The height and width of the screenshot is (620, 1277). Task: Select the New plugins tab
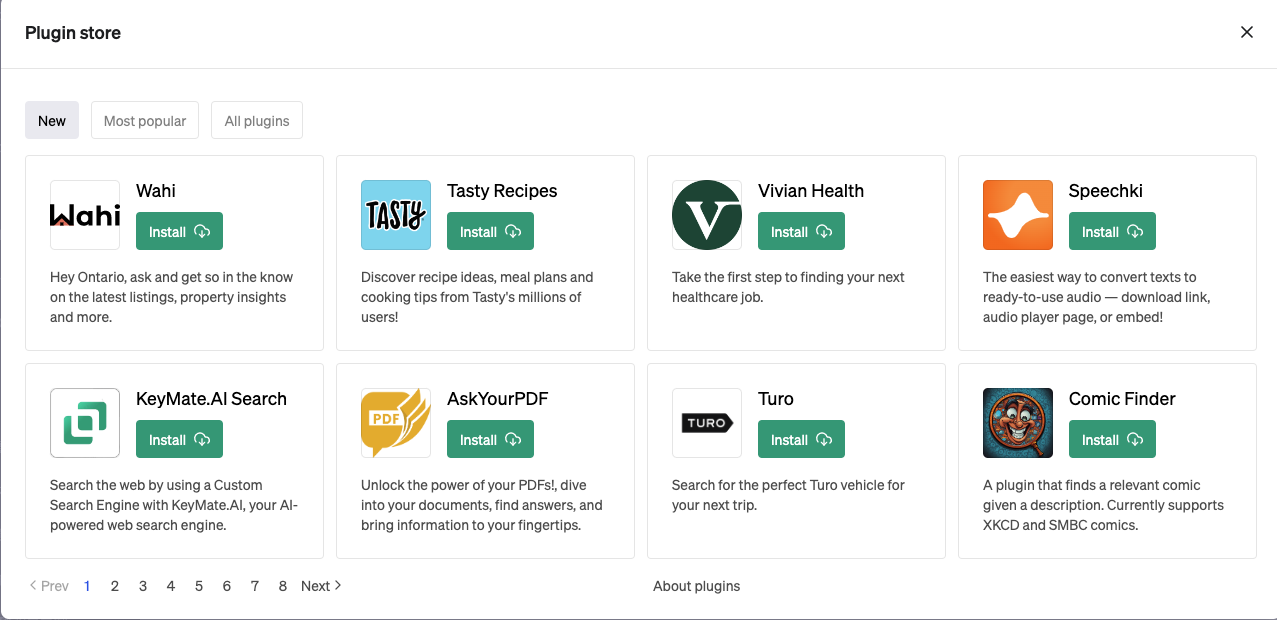[x=52, y=120]
